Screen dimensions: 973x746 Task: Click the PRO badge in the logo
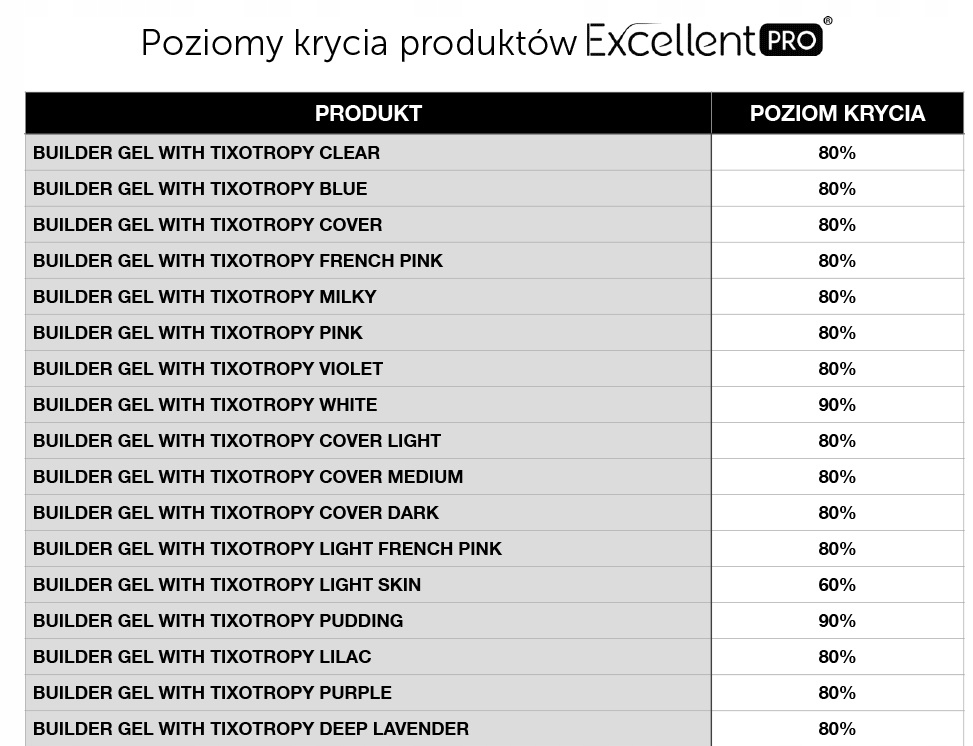[x=792, y=40]
